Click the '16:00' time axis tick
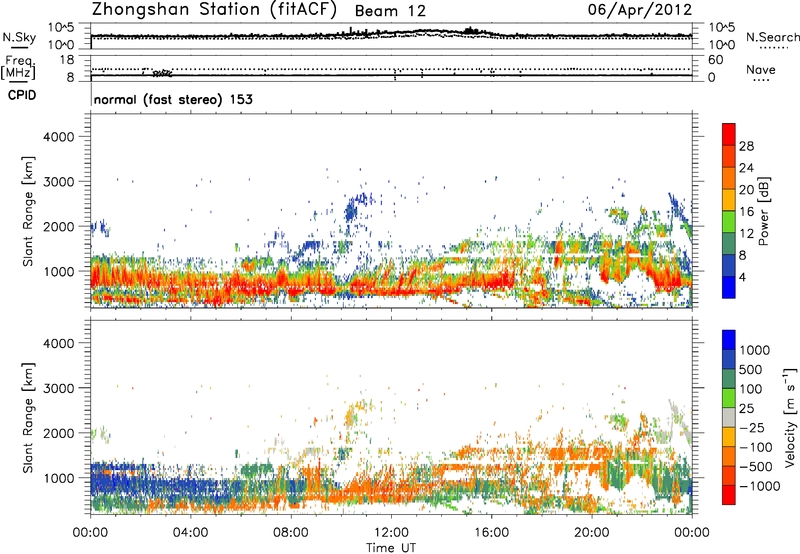800x554 pixels. [491, 533]
